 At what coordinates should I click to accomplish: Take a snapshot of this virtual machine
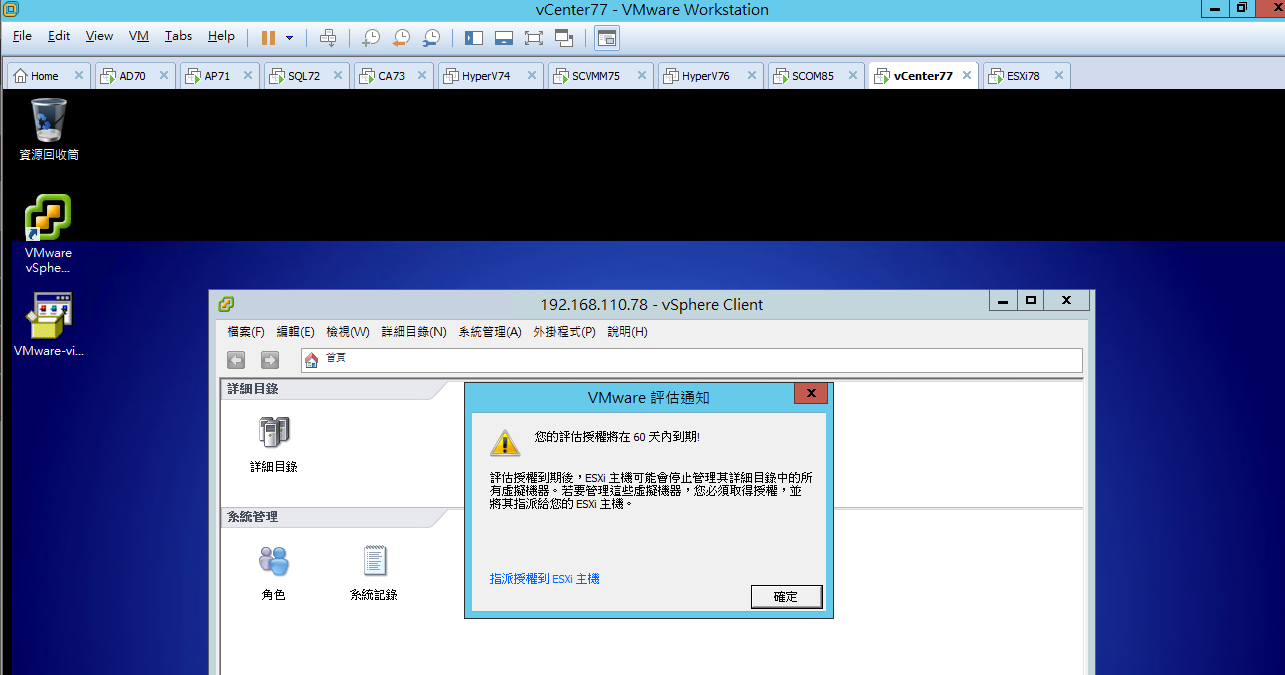coord(370,37)
